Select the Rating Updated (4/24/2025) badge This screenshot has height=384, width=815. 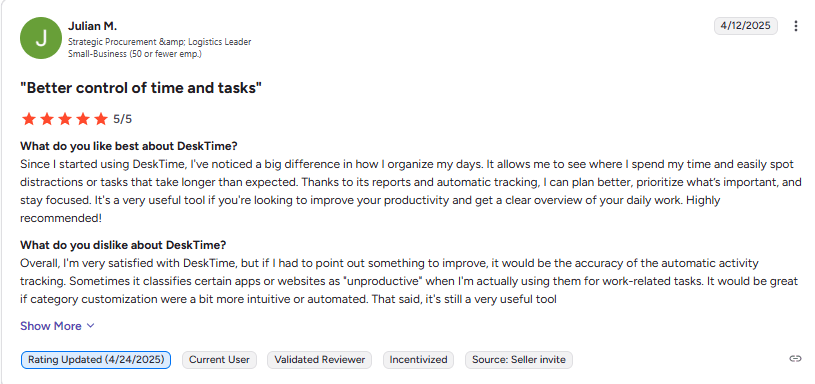pos(96,360)
